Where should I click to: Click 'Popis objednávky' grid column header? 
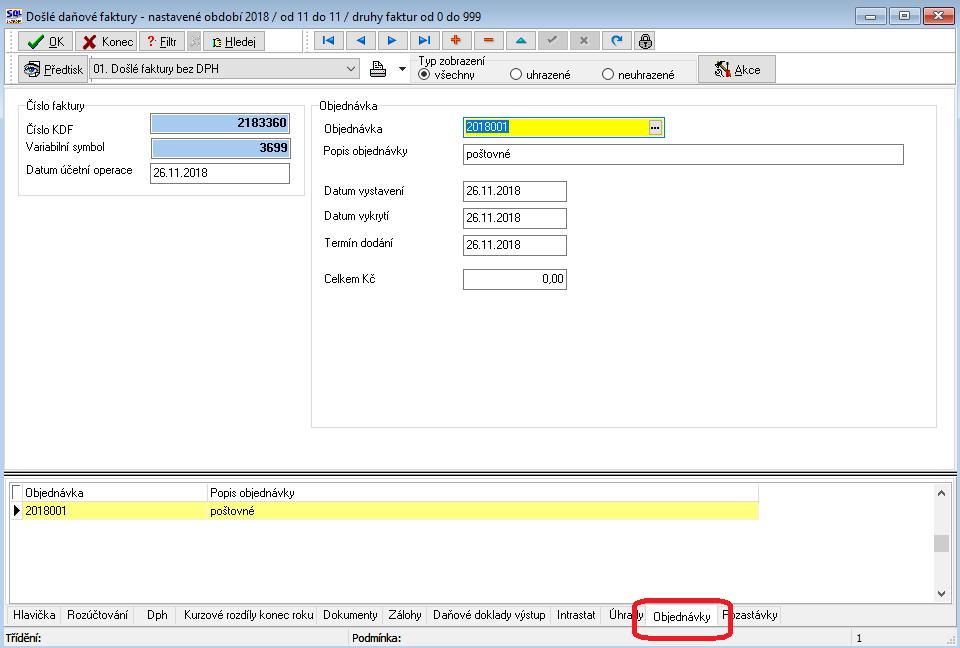coord(482,492)
